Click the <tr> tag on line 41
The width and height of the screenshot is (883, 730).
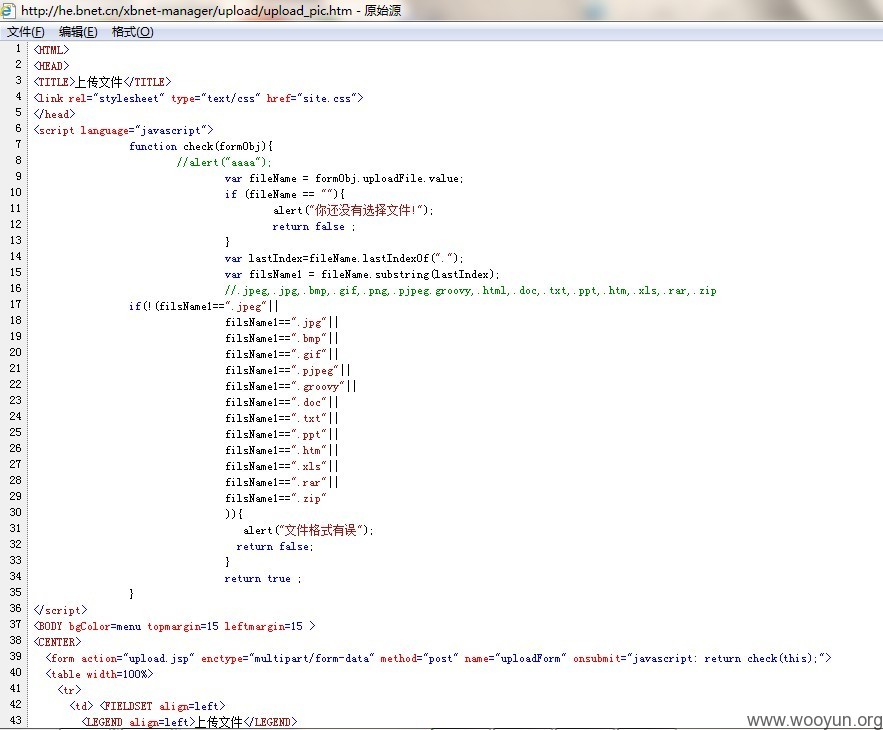tap(69, 689)
